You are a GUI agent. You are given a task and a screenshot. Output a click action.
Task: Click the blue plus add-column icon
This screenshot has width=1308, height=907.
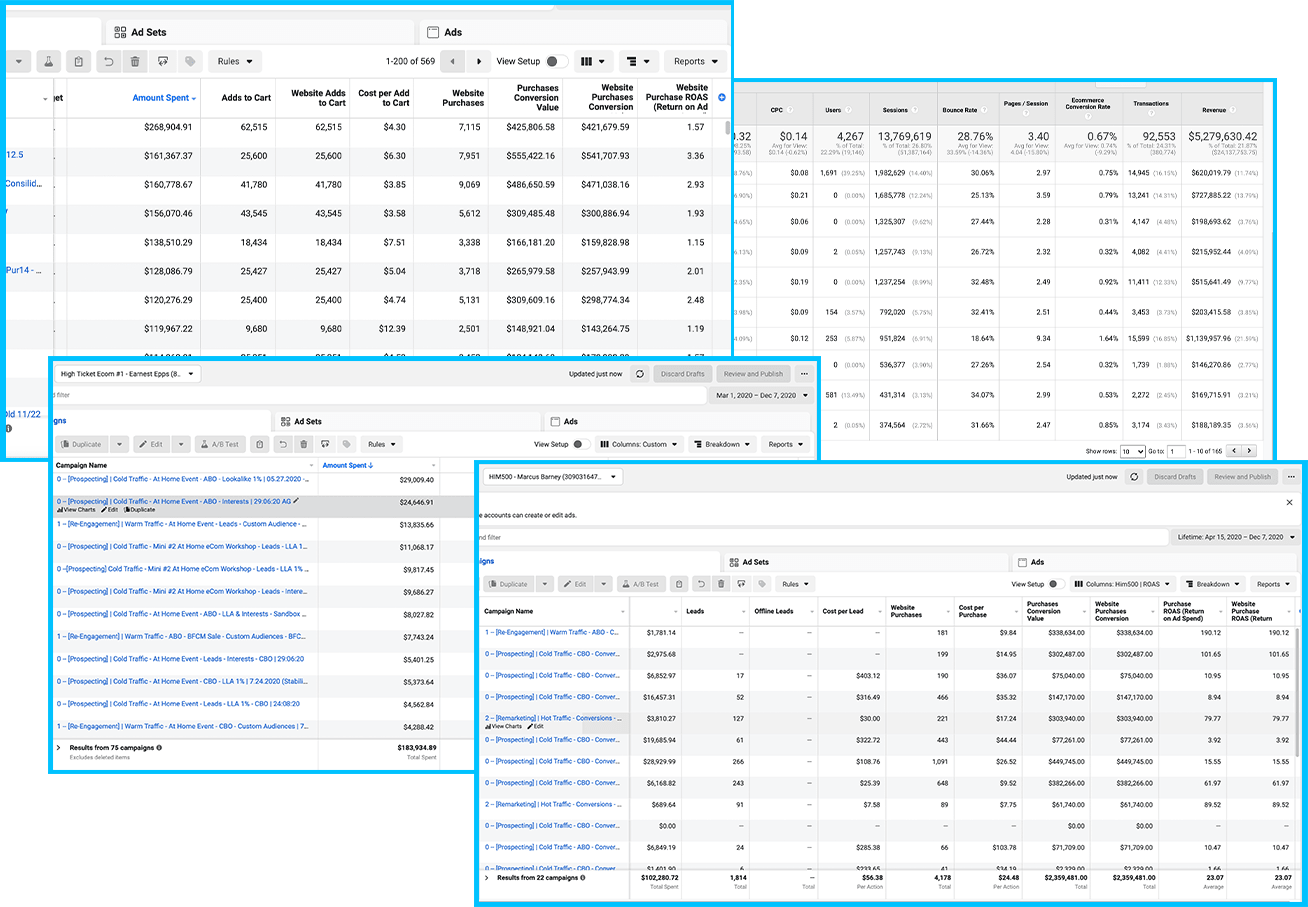click(722, 97)
